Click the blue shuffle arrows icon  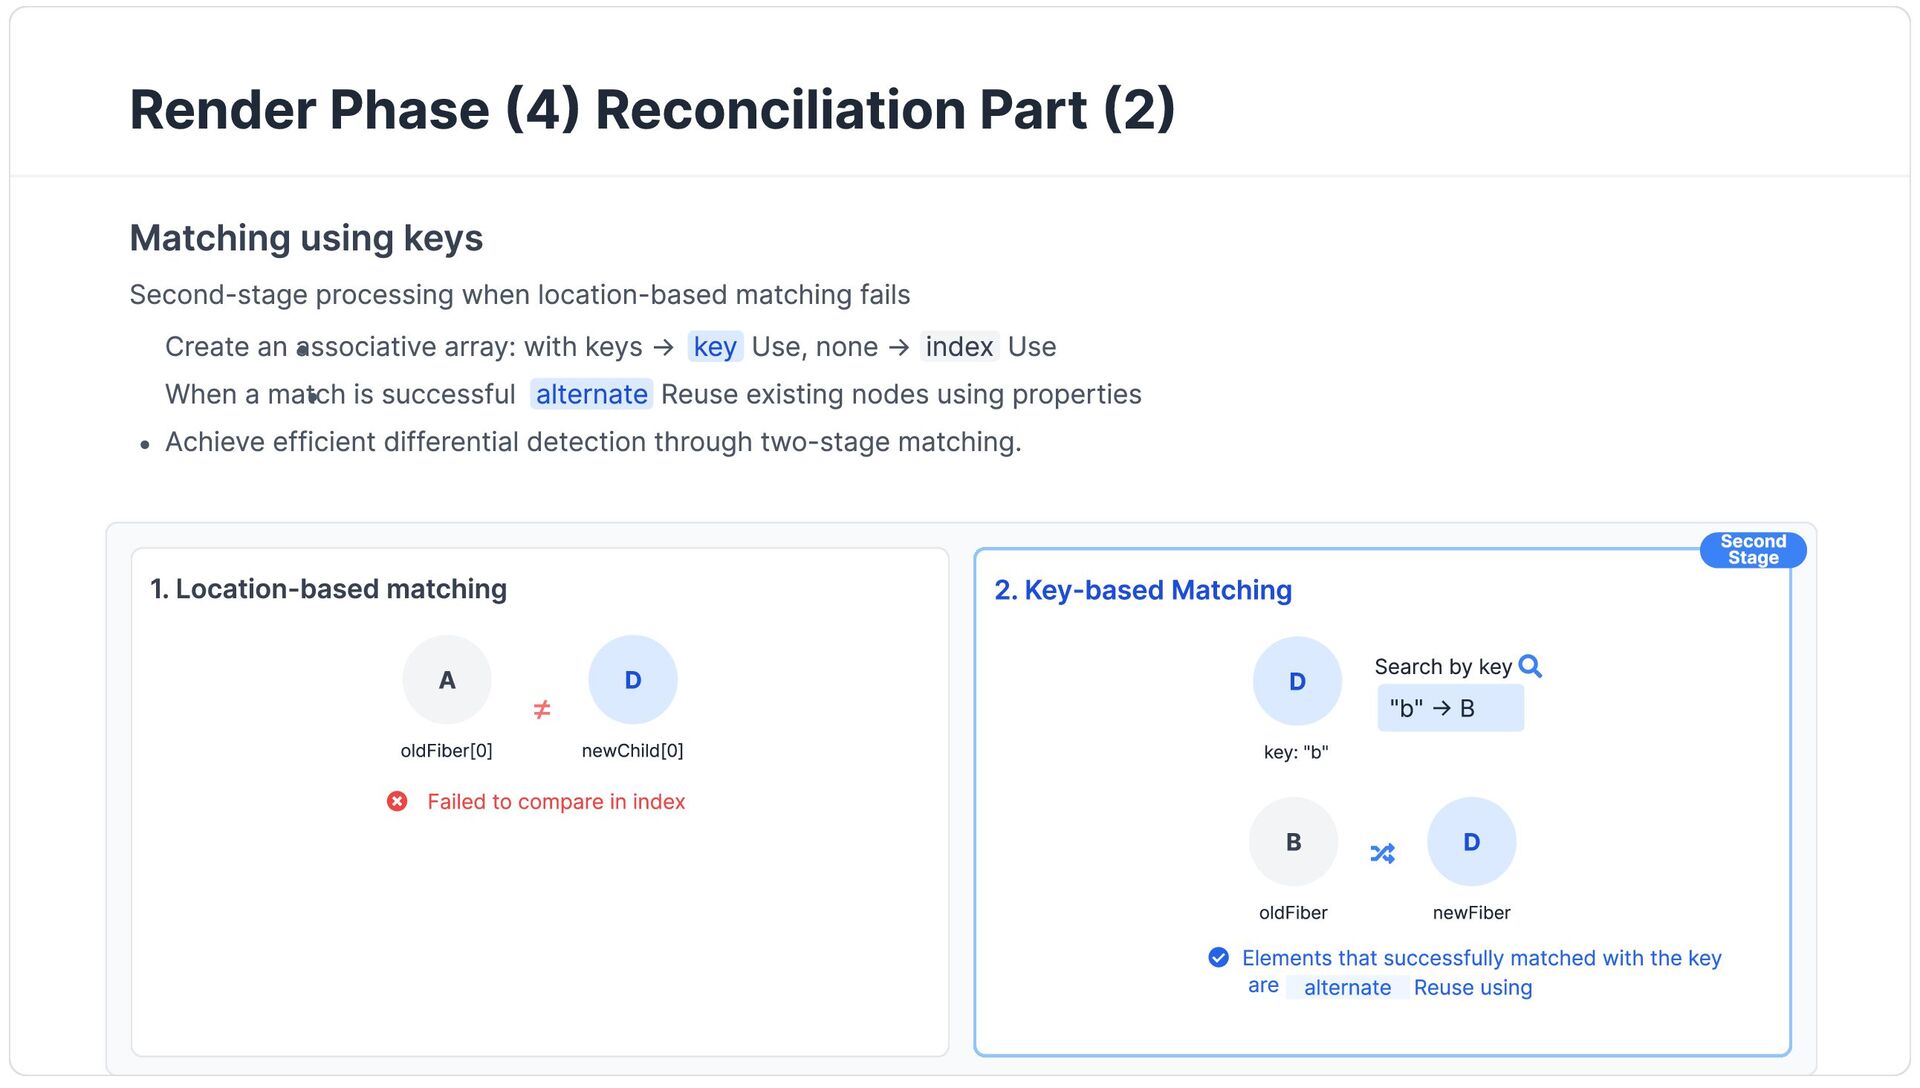pos(1382,853)
